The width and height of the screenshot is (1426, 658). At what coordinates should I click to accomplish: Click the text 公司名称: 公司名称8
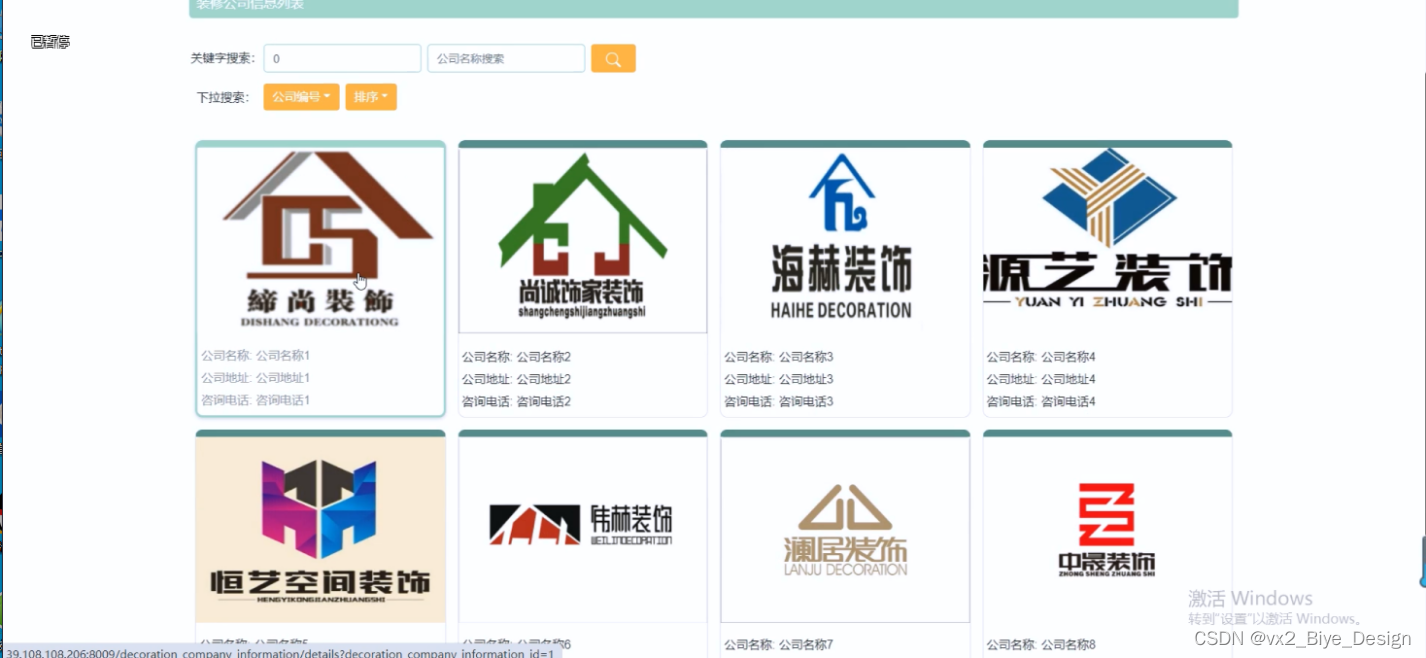tap(1041, 644)
